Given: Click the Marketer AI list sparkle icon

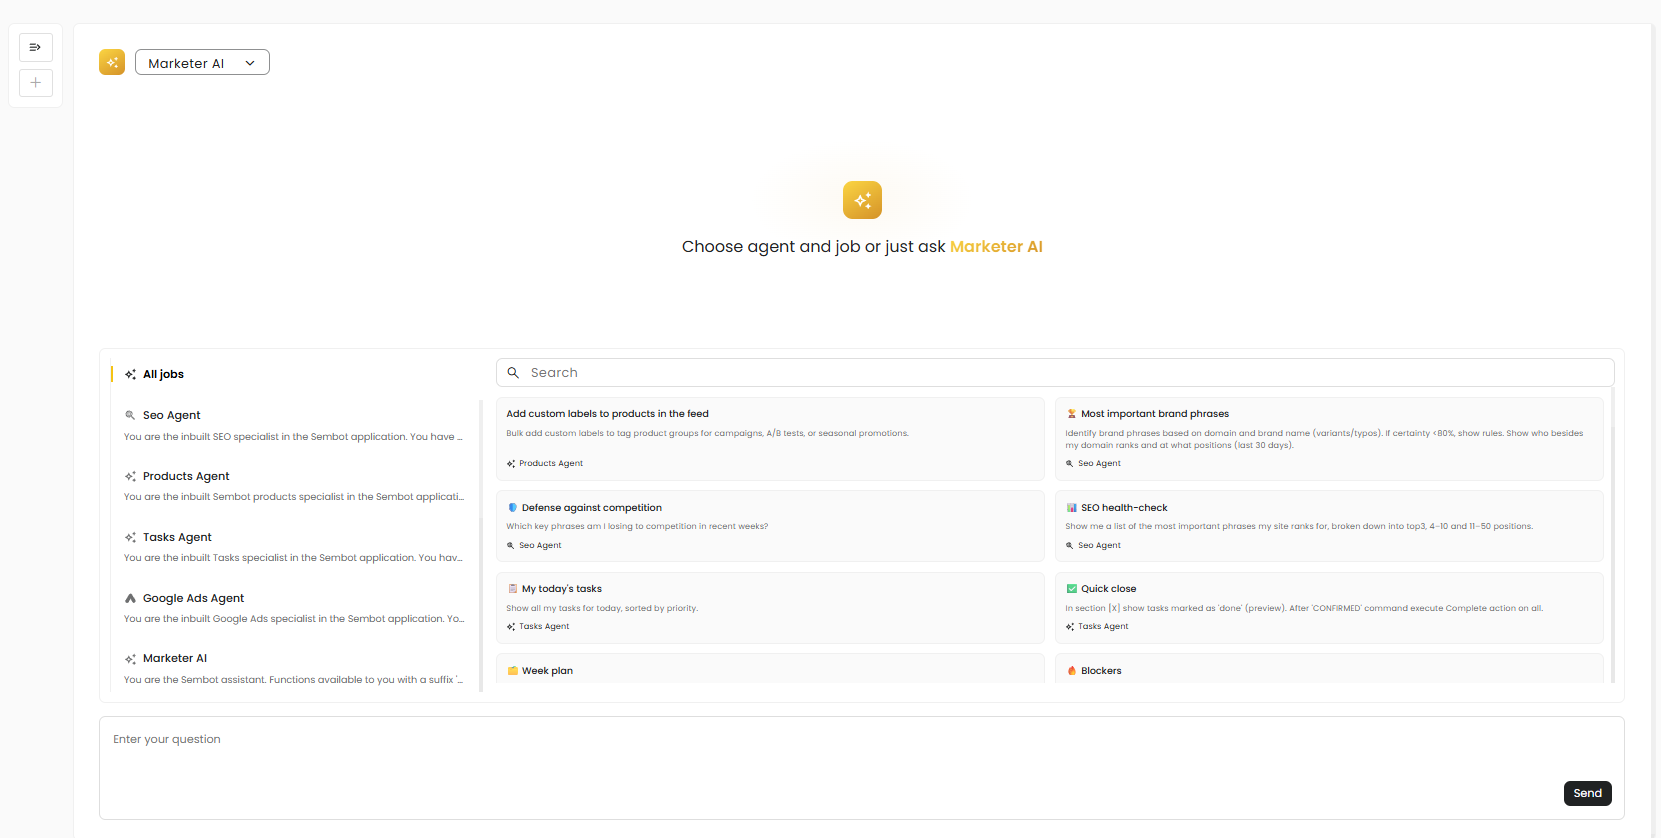Looking at the screenshot, I should pos(130,659).
